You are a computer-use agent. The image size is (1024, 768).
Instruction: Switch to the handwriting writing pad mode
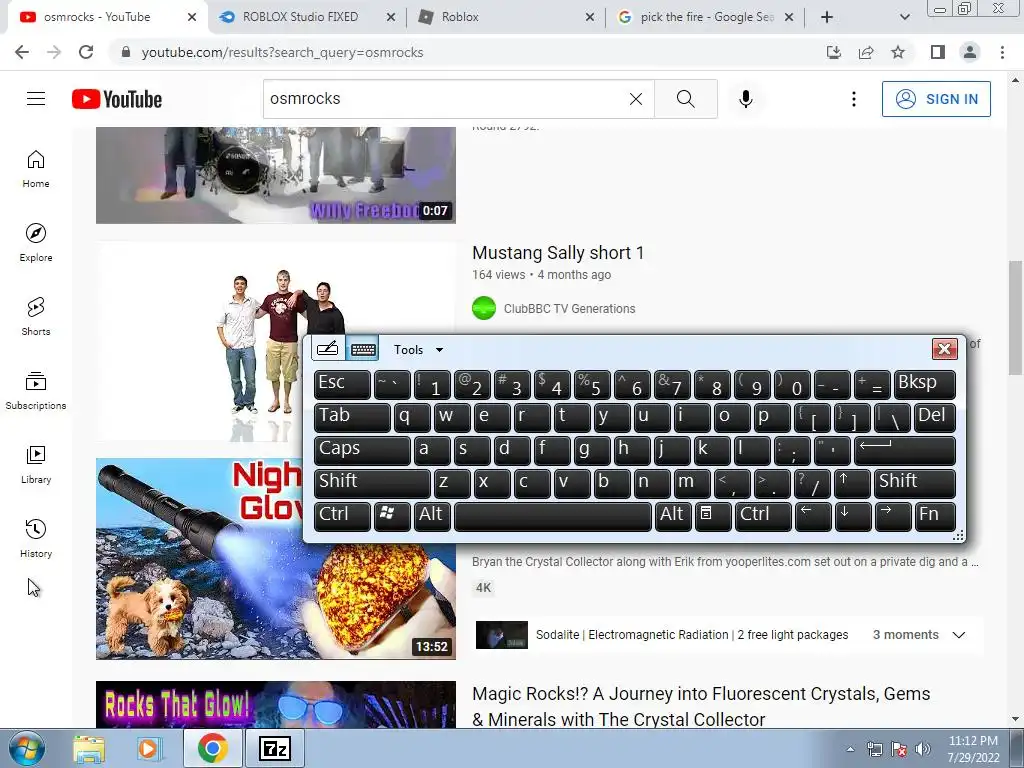click(x=327, y=349)
